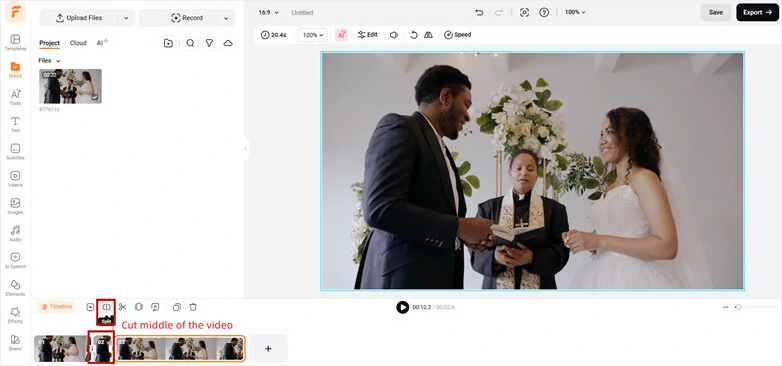
Task: Select scene 03 in timeline
Action: (x=181, y=348)
